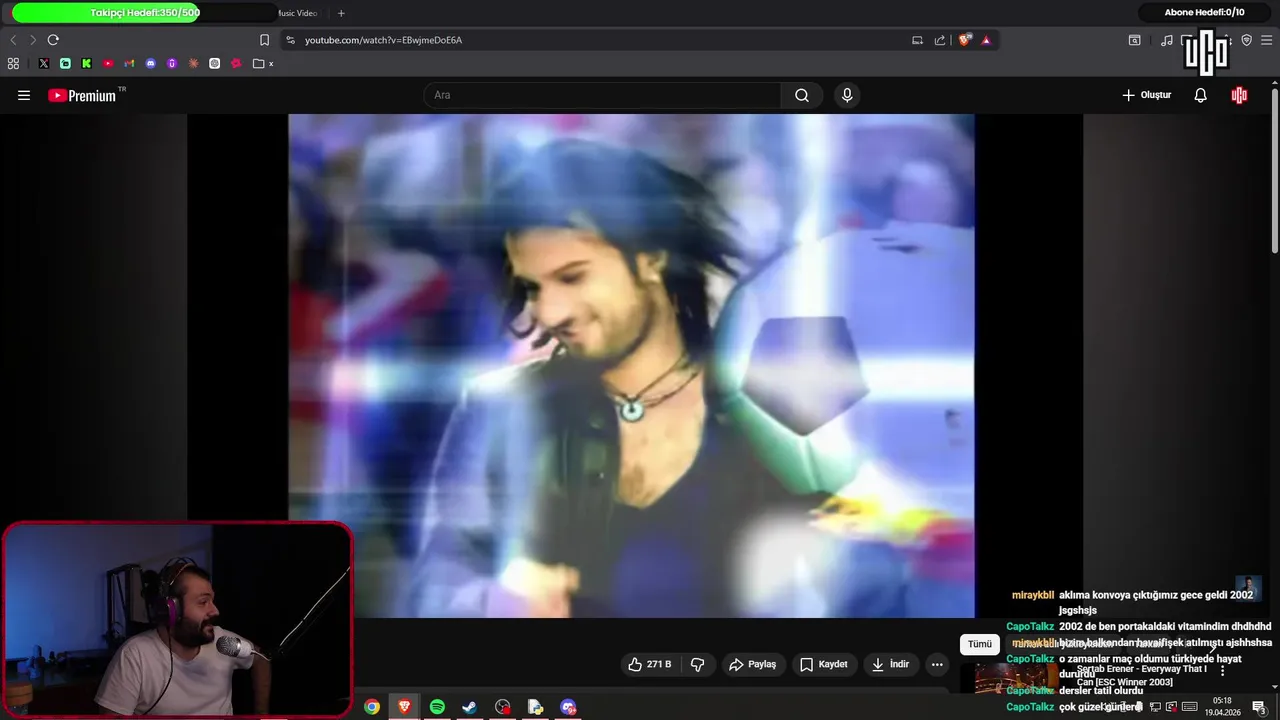This screenshot has width=1280, height=720.
Task: Click the YouTube search magnifier button
Action: click(802, 95)
